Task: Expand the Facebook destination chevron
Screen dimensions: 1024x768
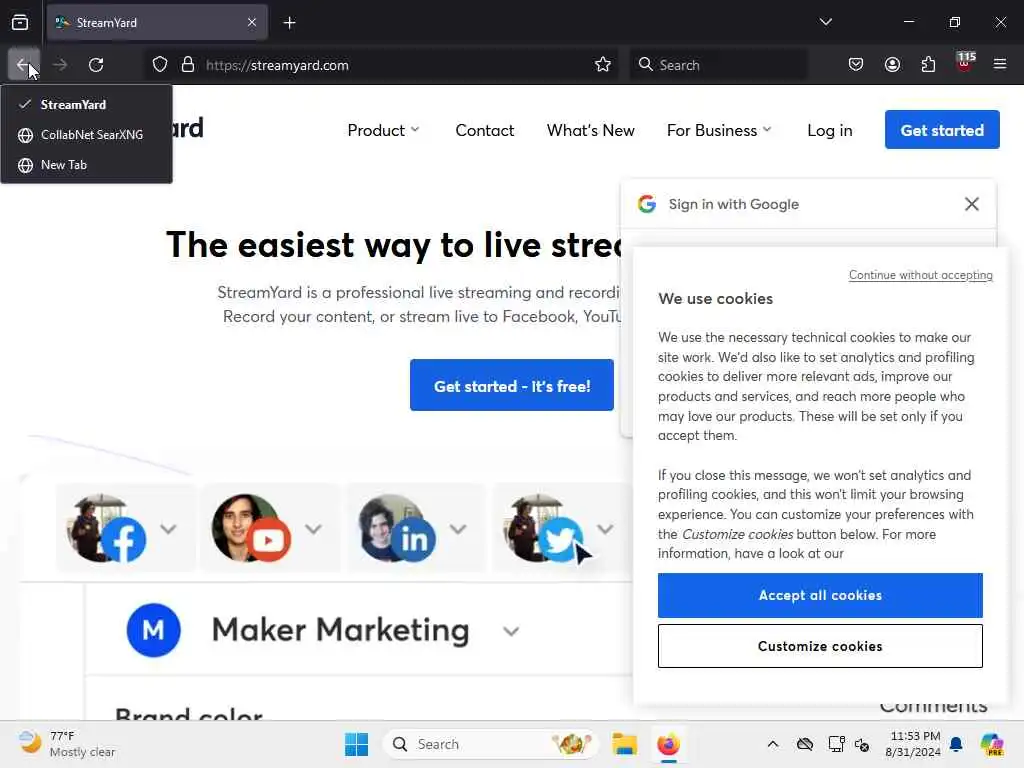Action: coord(168,529)
